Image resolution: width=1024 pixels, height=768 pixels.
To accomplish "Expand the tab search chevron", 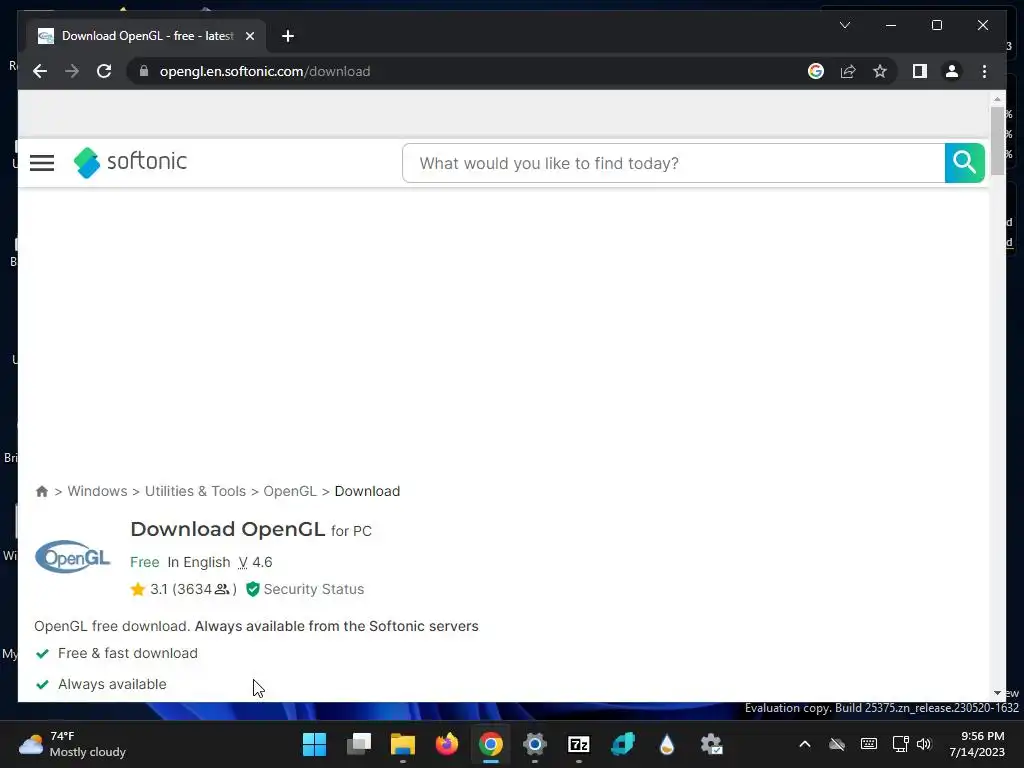I will [844, 25].
